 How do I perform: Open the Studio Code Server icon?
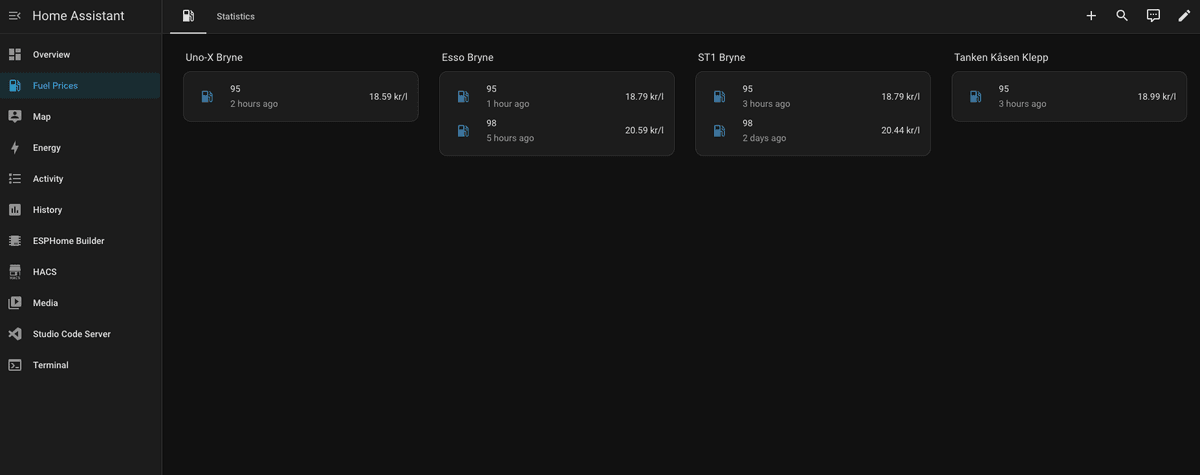point(15,333)
